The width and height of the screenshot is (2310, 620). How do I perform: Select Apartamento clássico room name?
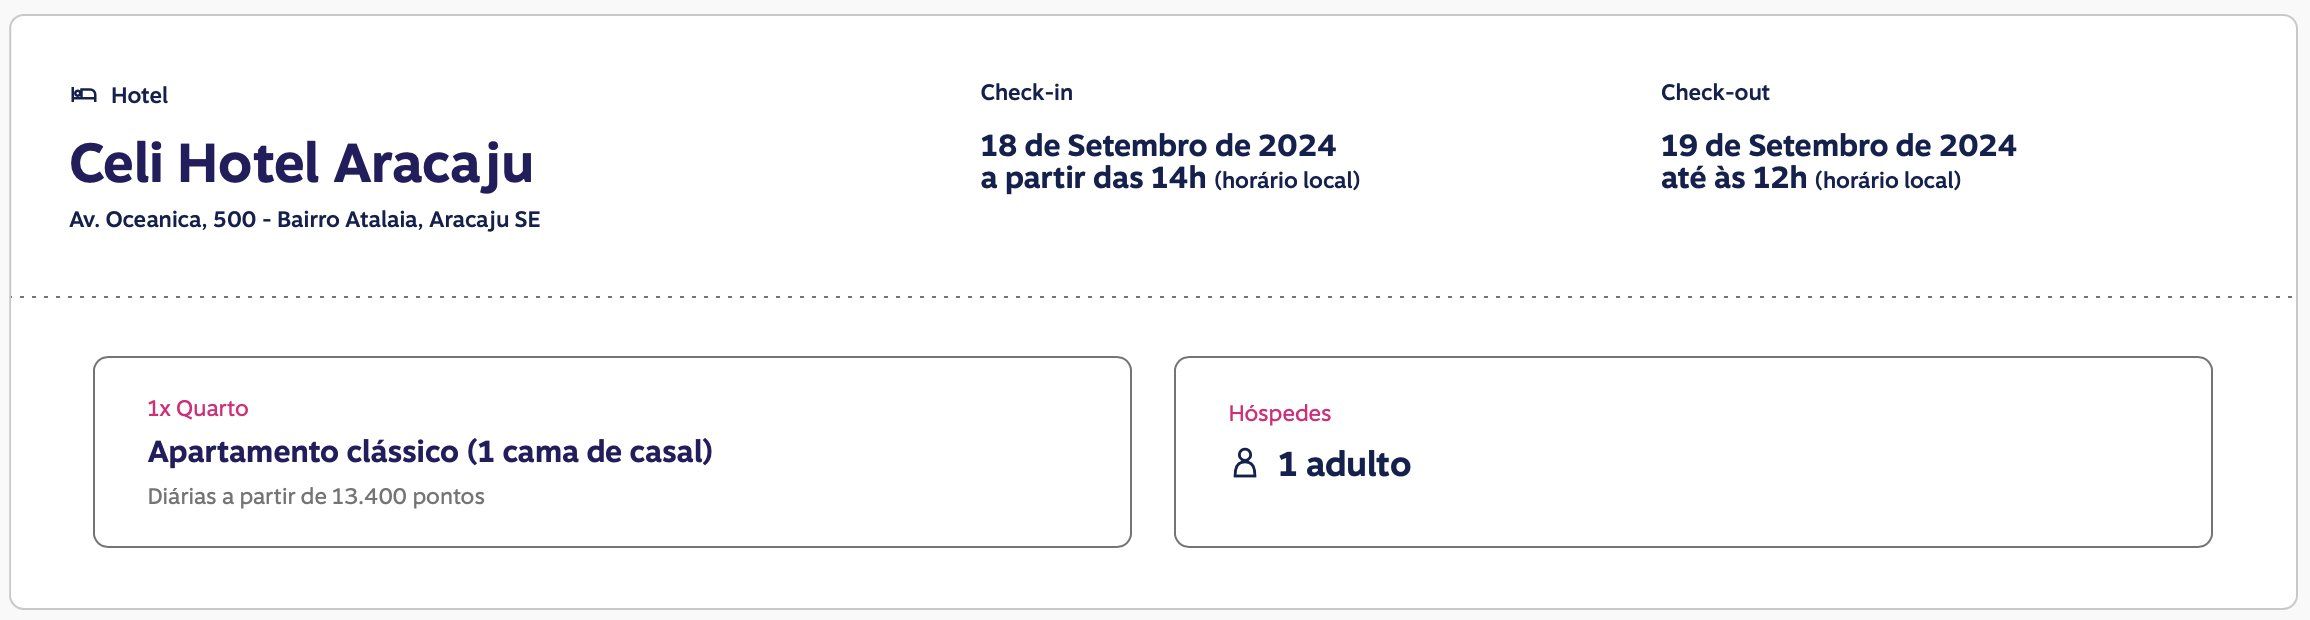(x=430, y=452)
